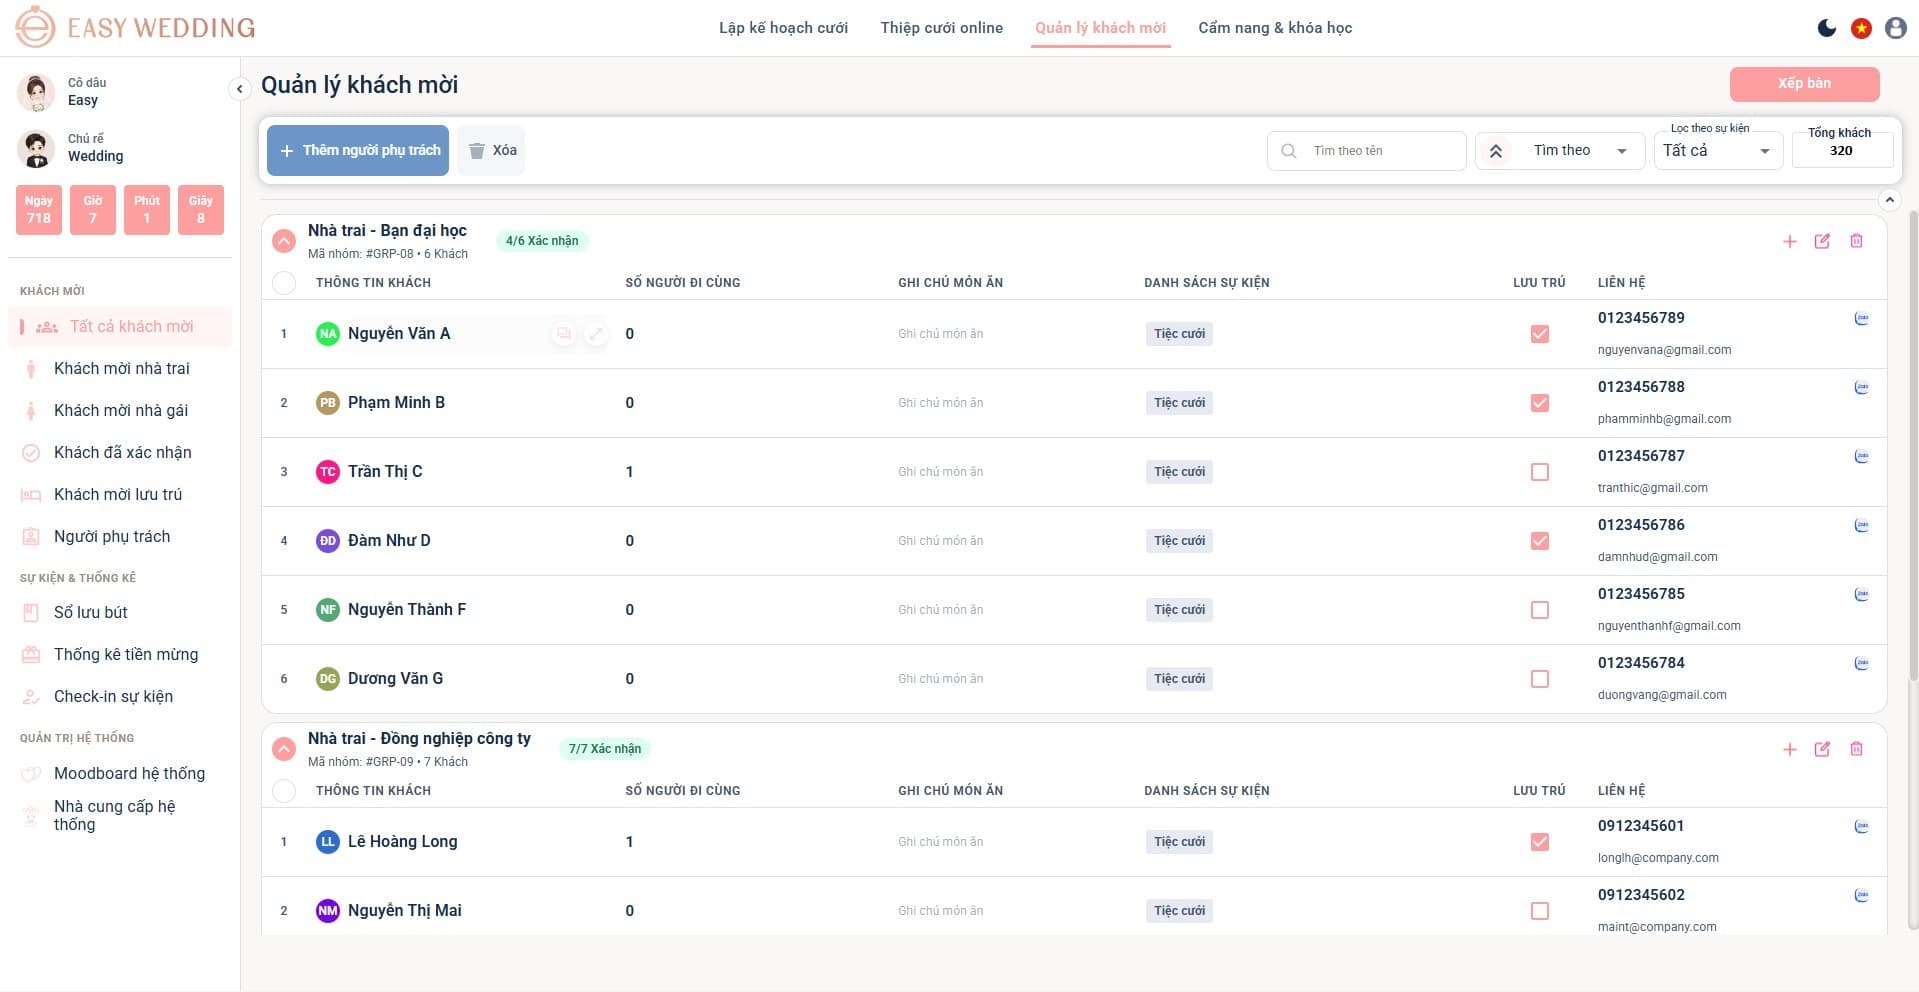Collapse Nhà trai - Đồng nghiệp công ty group
Viewport: 1919px width, 992px height.
(284, 749)
